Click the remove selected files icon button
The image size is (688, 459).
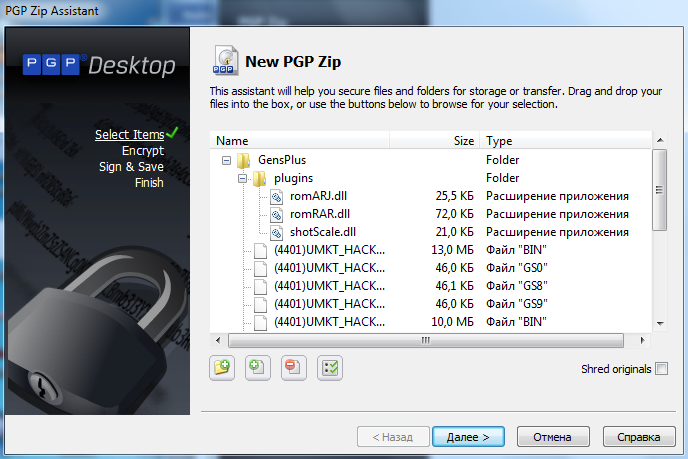coord(294,368)
